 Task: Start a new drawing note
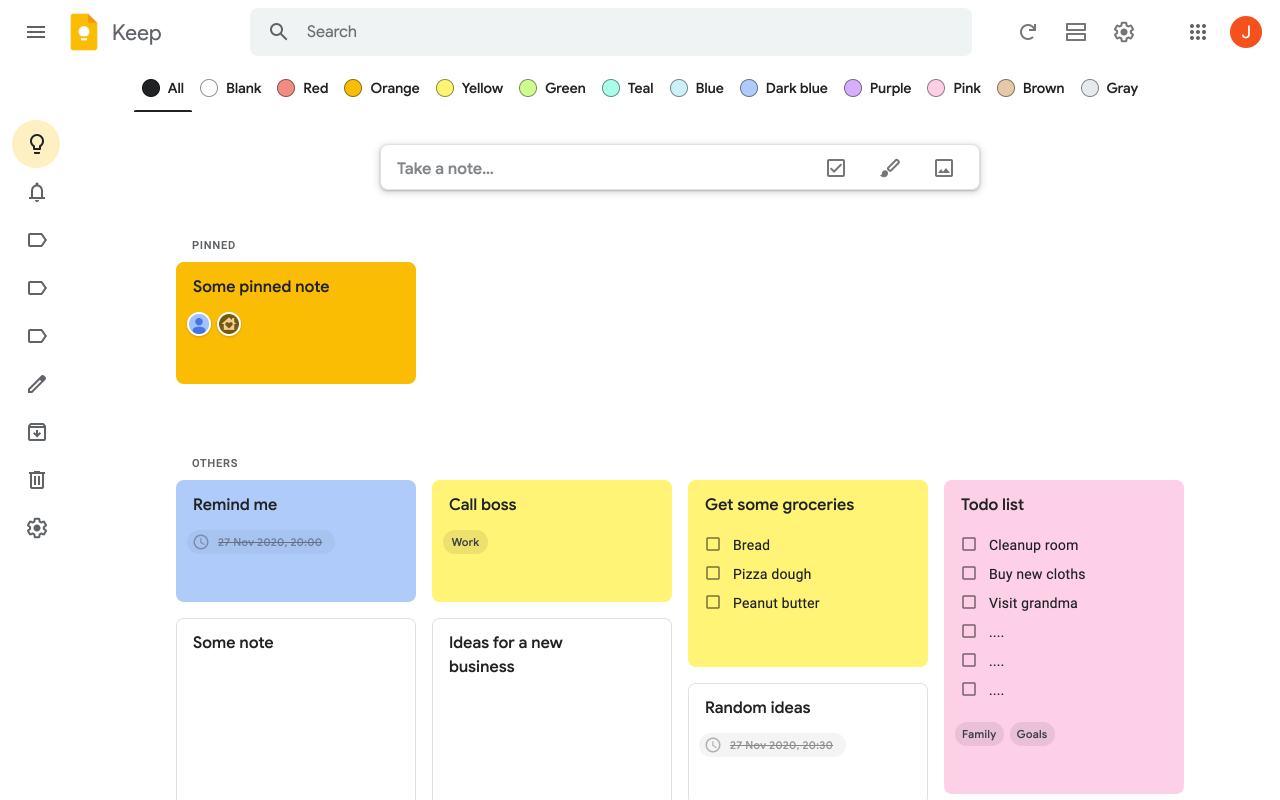pos(890,167)
